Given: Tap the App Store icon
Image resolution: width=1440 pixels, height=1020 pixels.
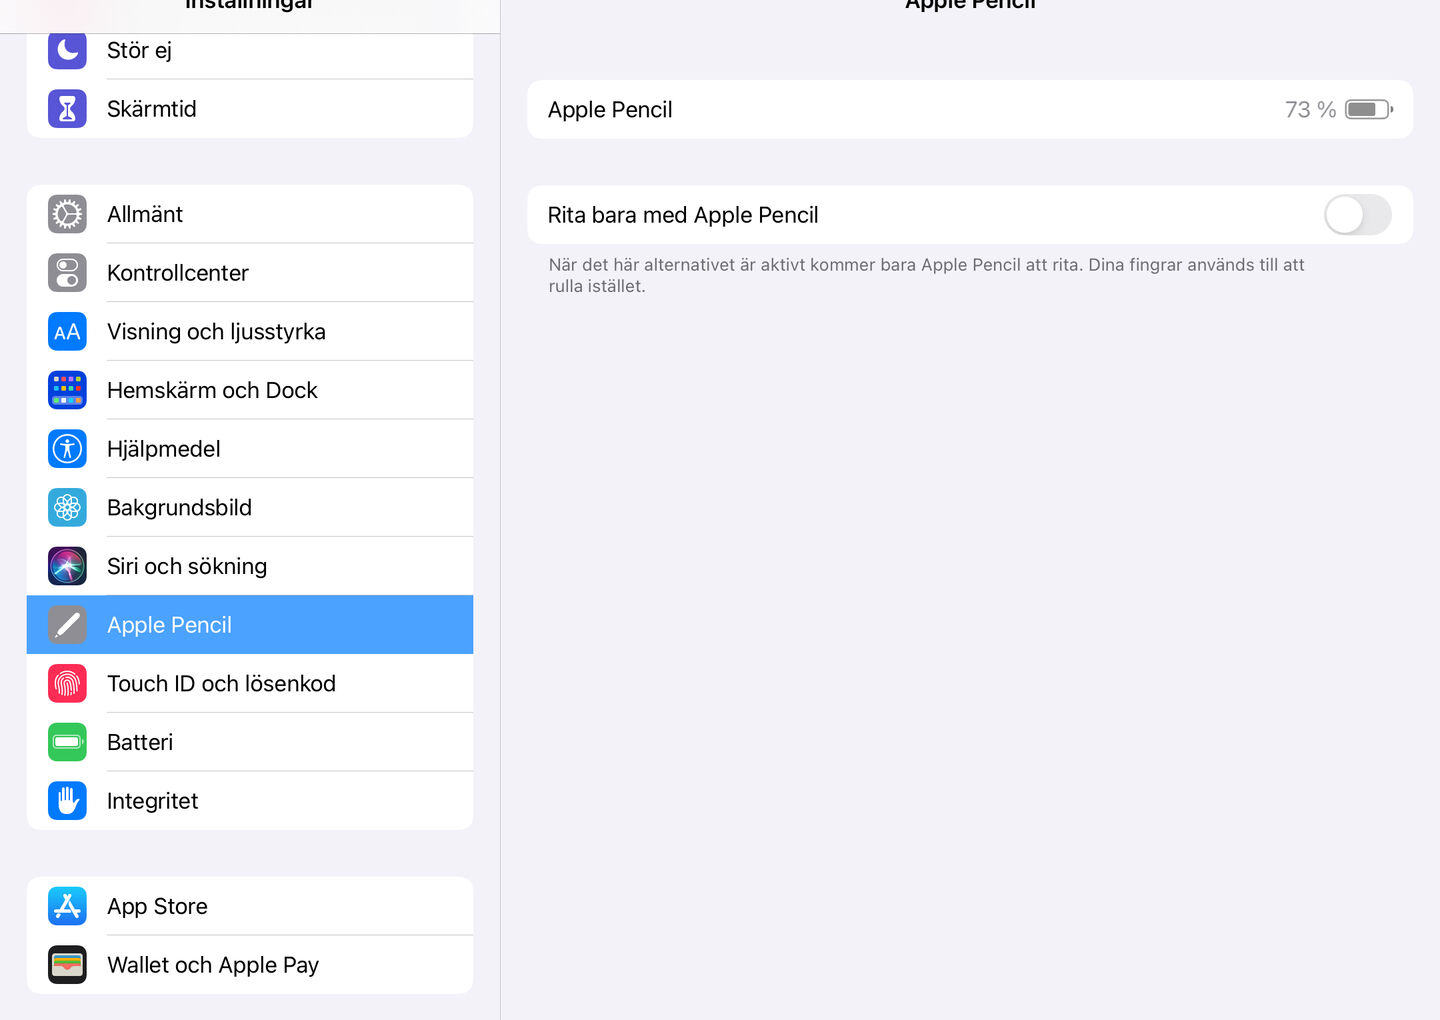Looking at the screenshot, I should click(x=67, y=906).
